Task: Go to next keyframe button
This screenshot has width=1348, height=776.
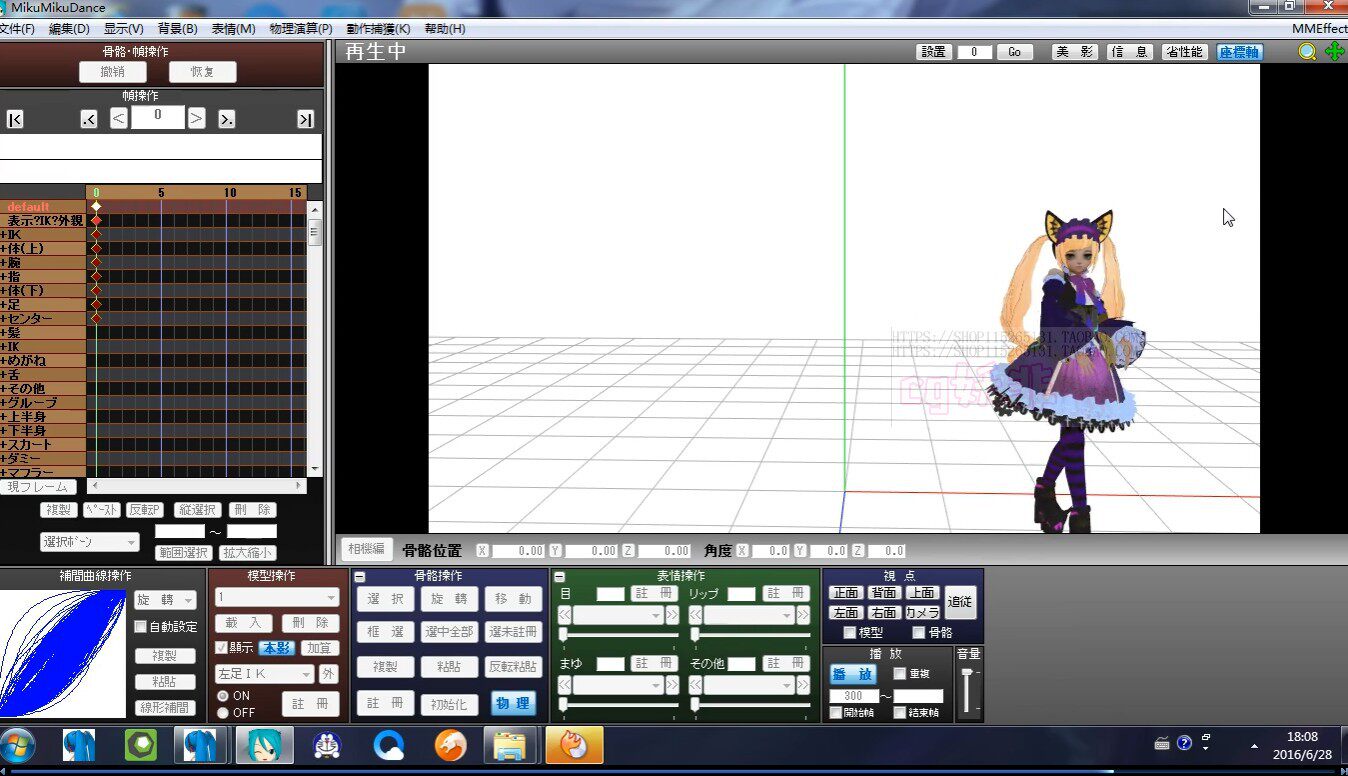Action: 227,119
